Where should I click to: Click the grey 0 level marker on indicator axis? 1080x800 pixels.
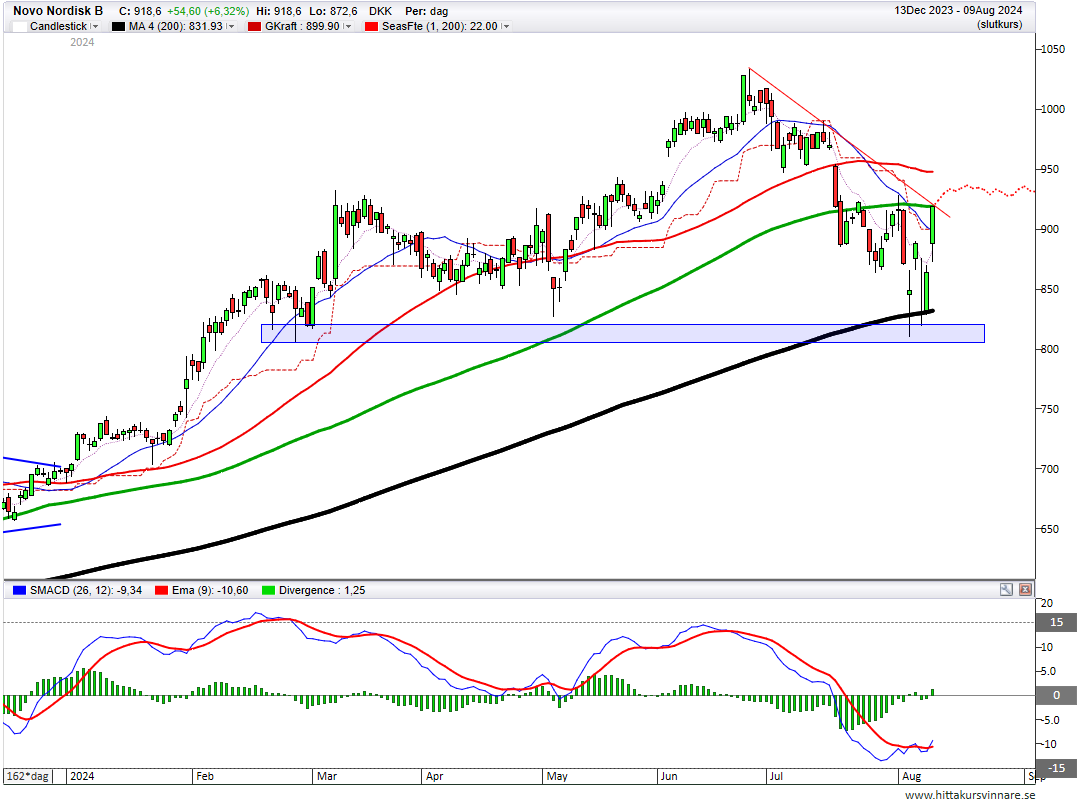(1056, 695)
